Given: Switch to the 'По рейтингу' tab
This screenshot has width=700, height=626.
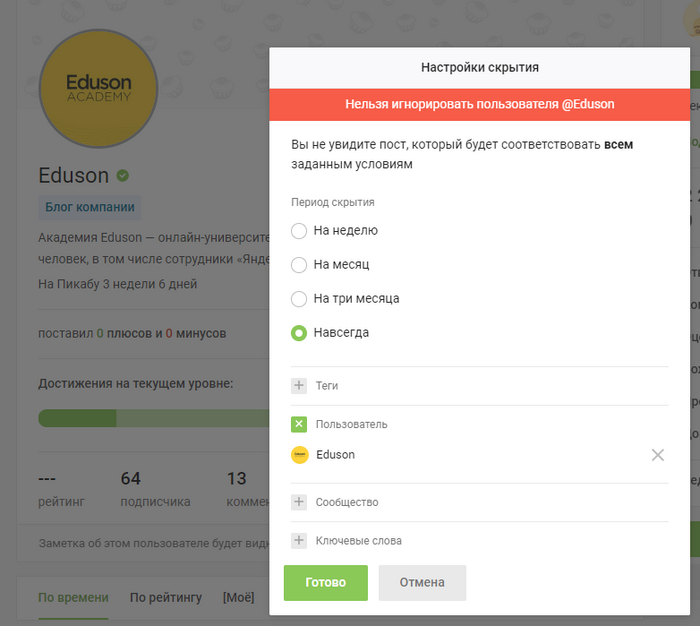Looking at the screenshot, I should pyautogui.click(x=166, y=597).
